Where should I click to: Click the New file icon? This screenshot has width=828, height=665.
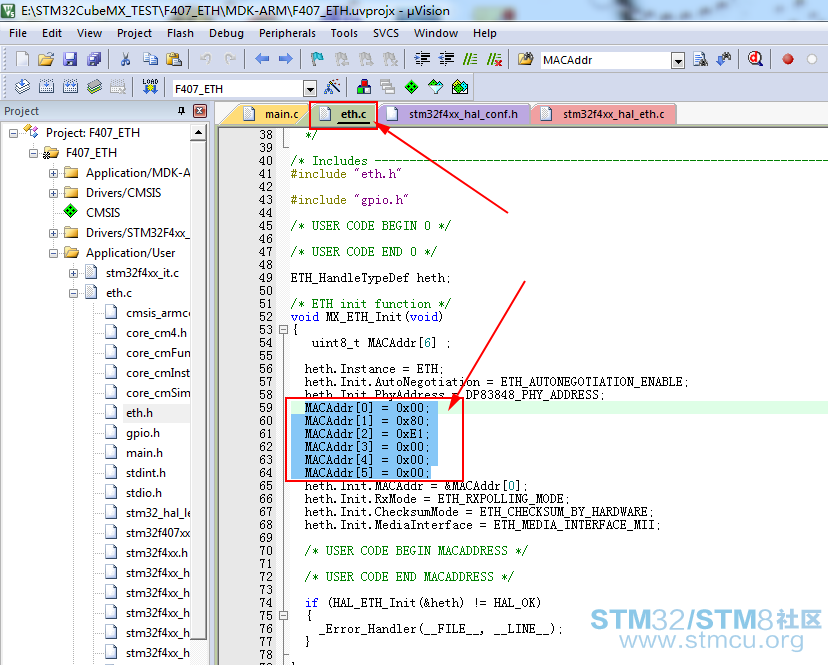[x=22, y=59]
